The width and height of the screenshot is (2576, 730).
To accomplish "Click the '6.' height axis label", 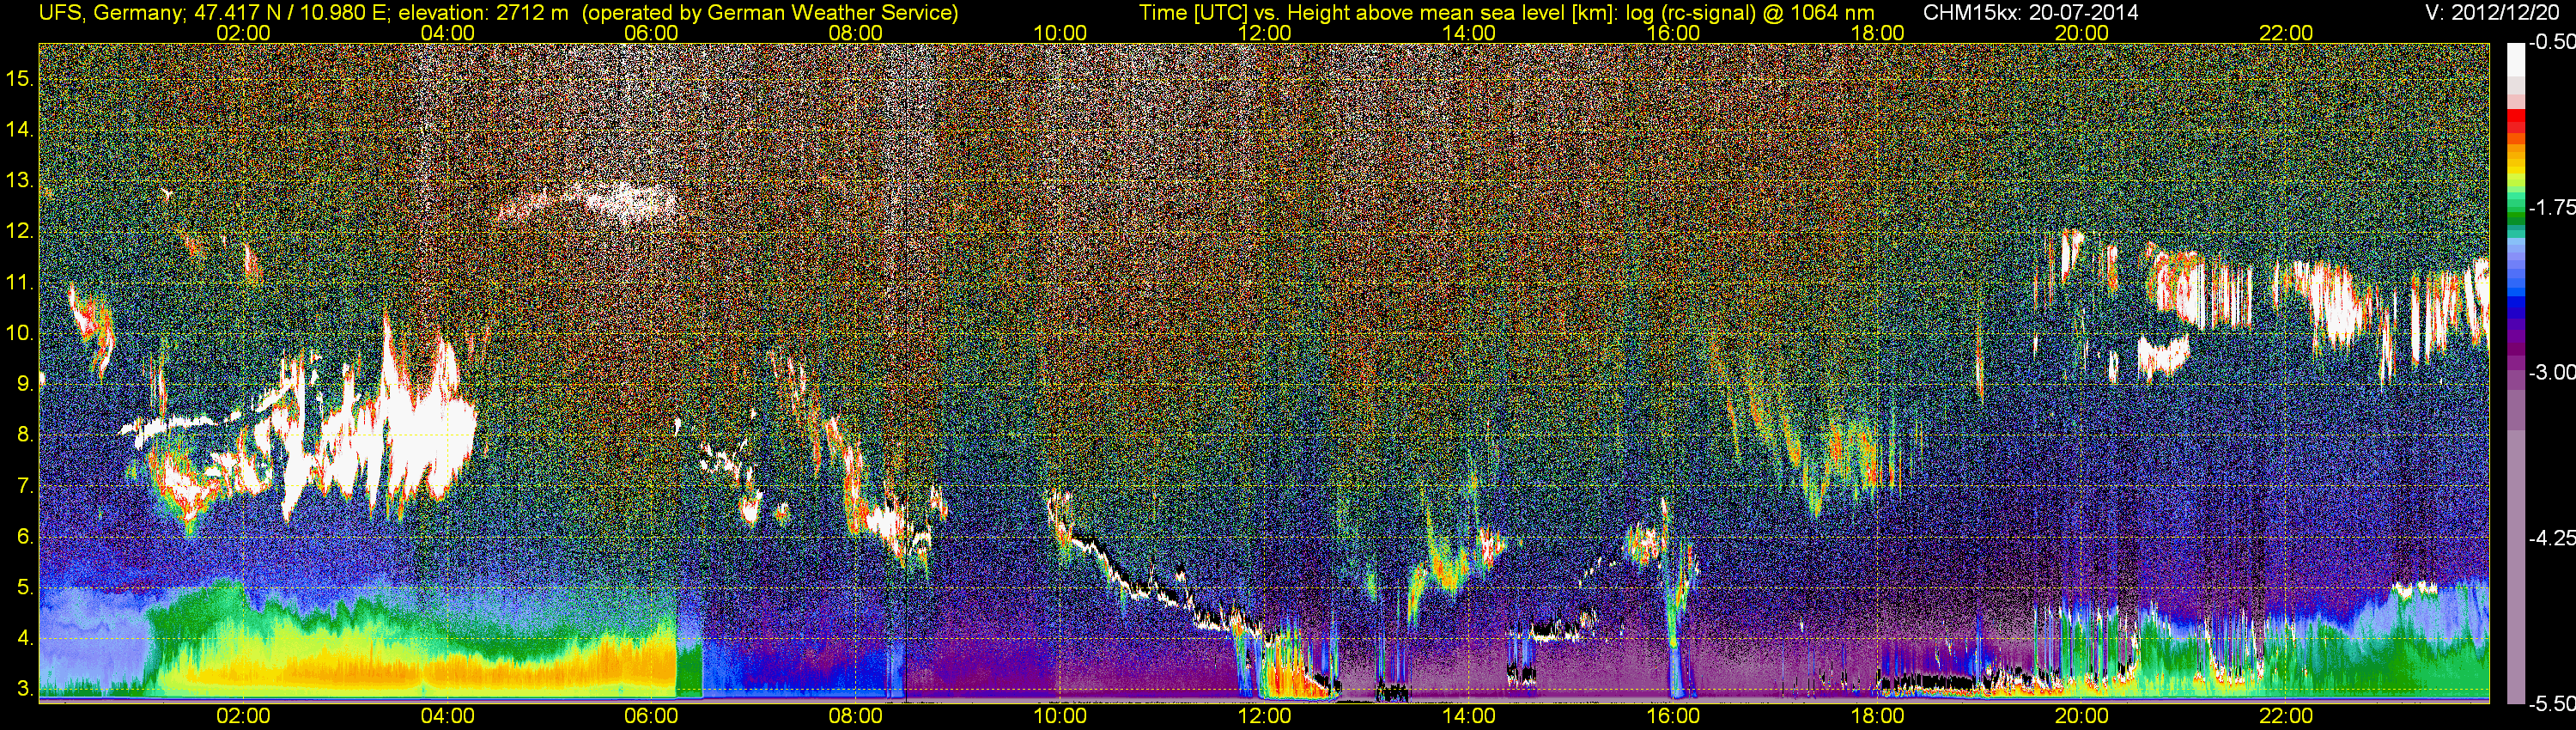I will (25, 536).
